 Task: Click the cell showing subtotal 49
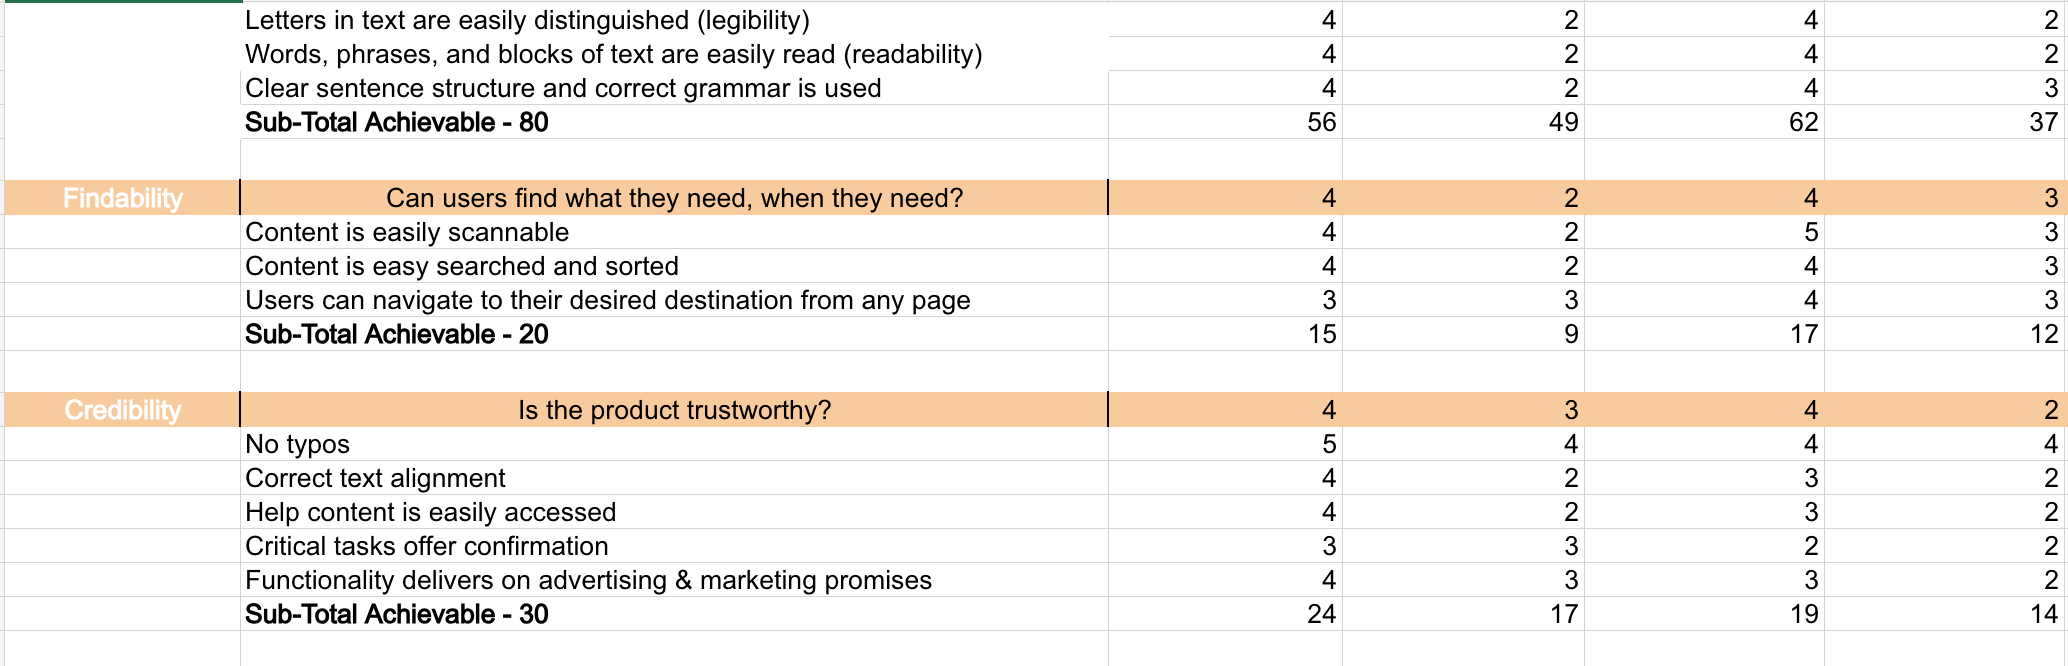click(x=1463, y=122)
